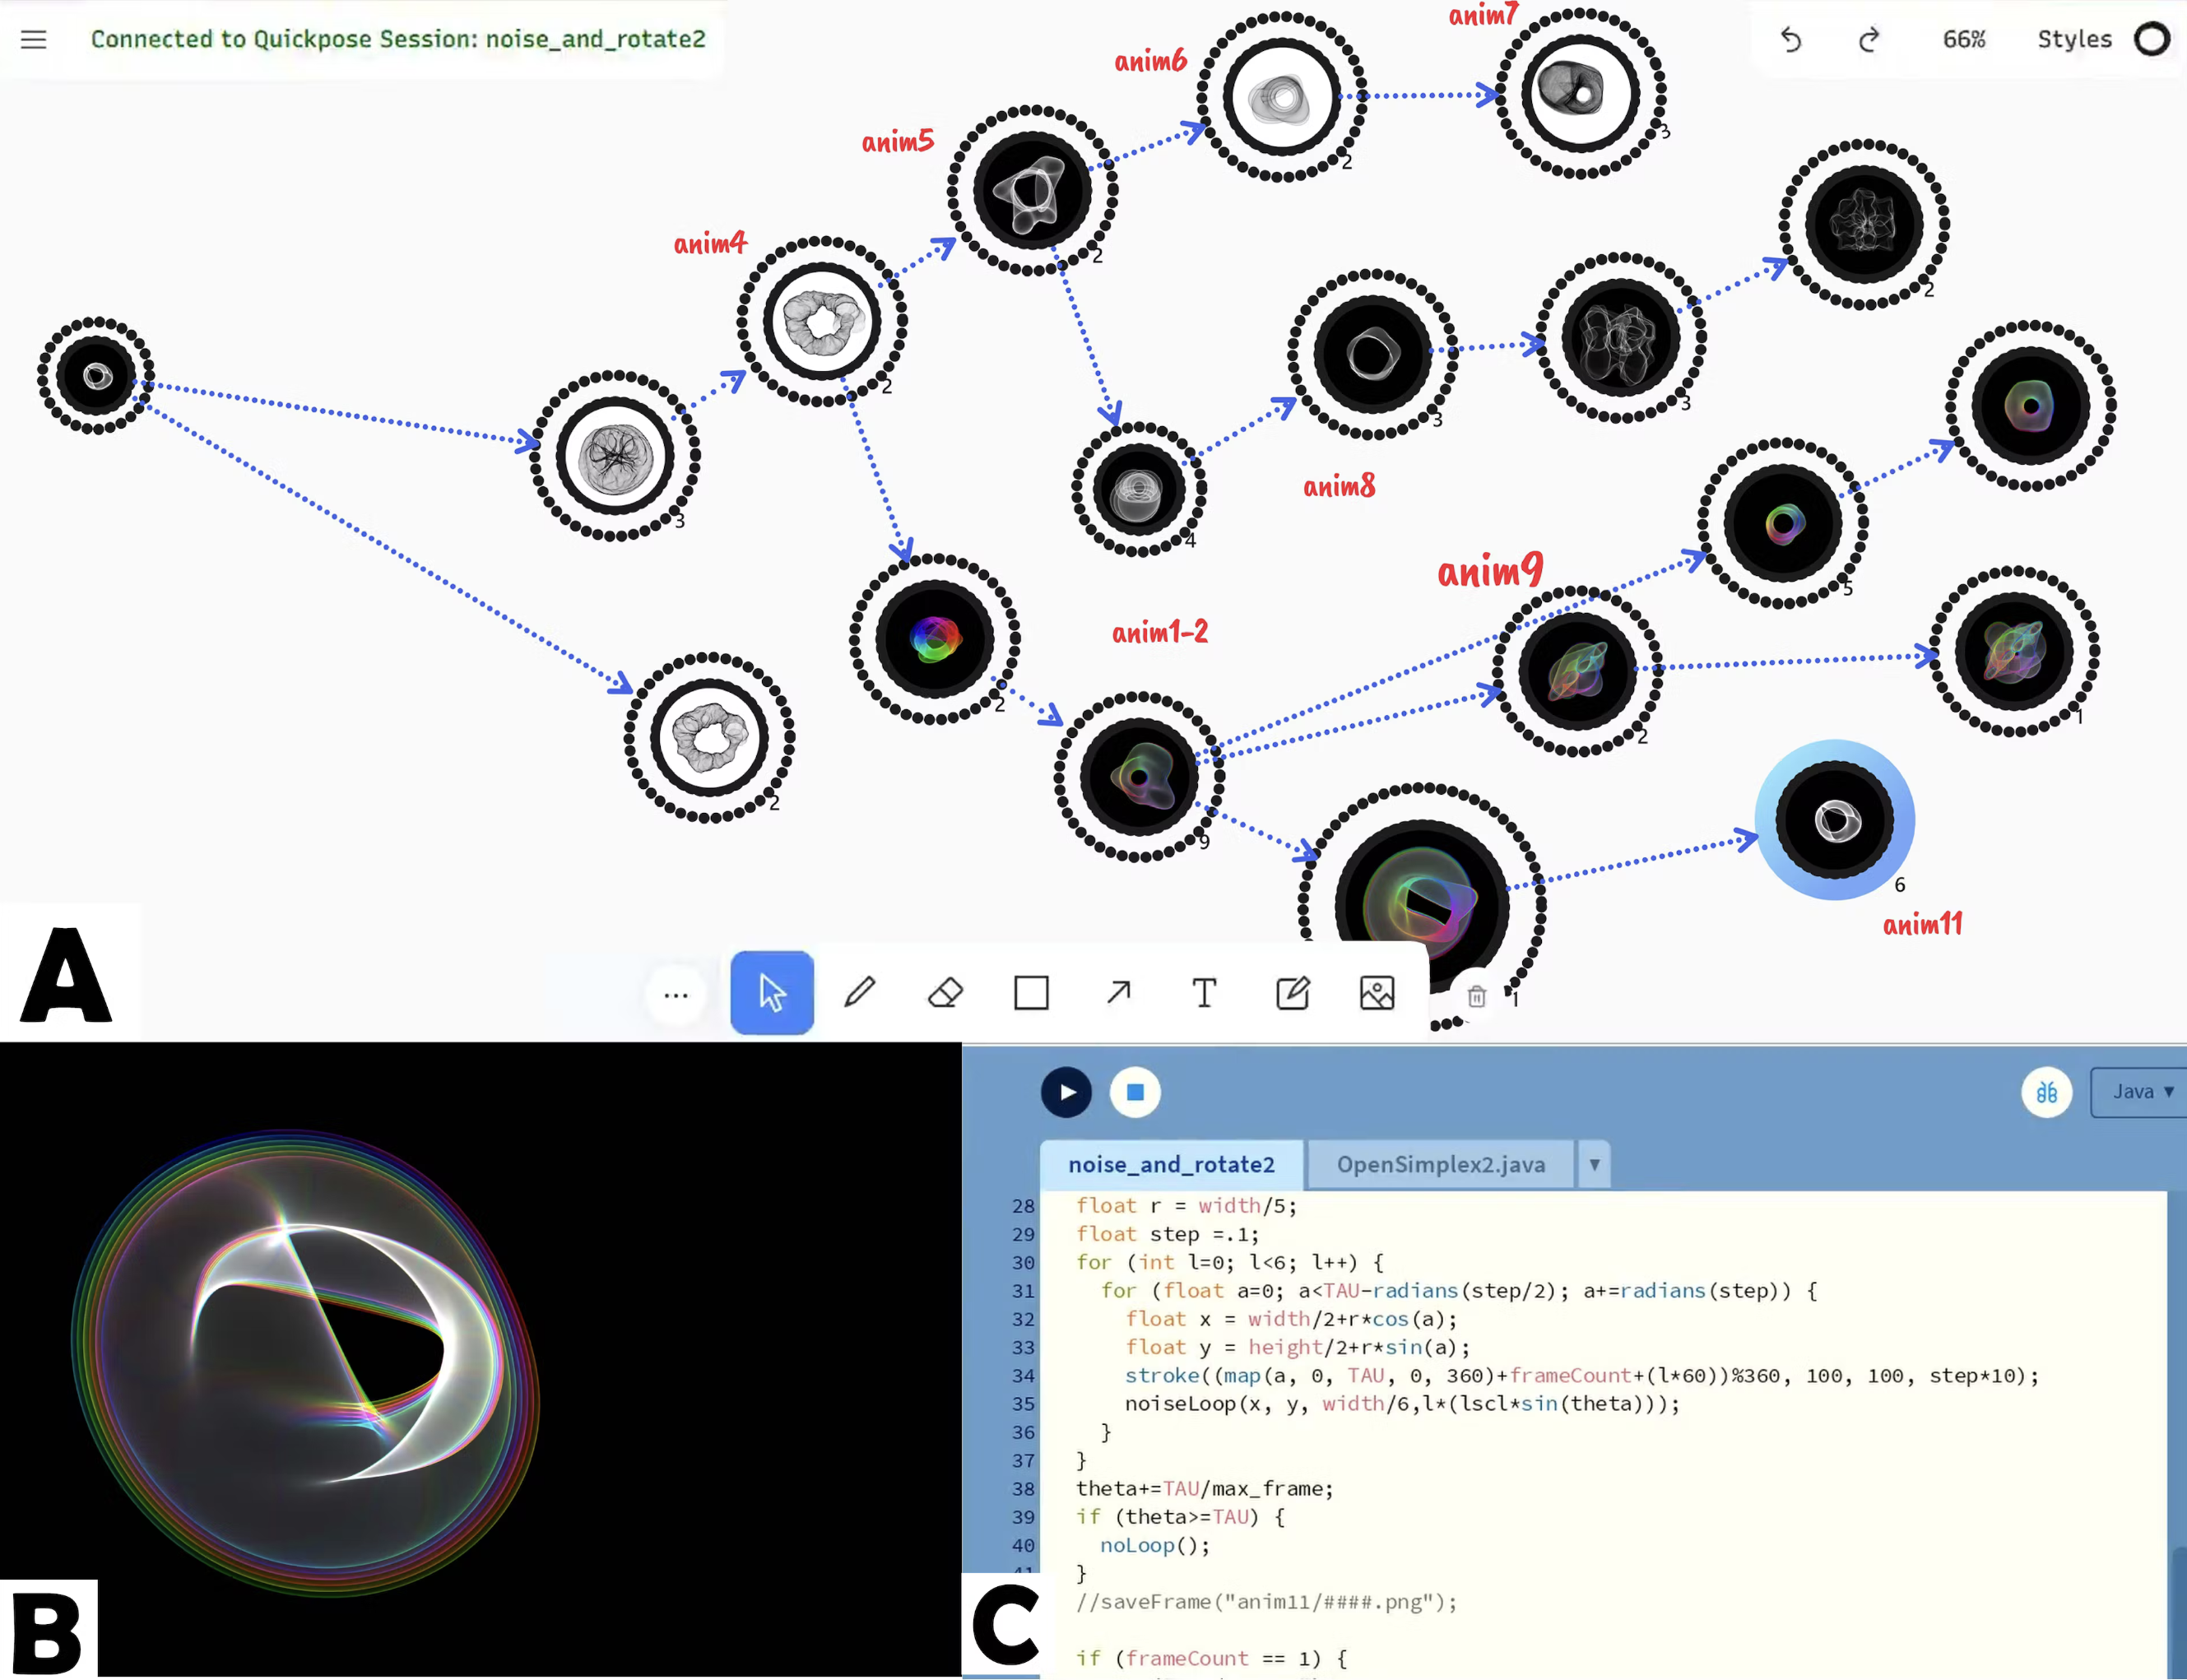Delete selection with the trash icon

tap(1477, 997)
